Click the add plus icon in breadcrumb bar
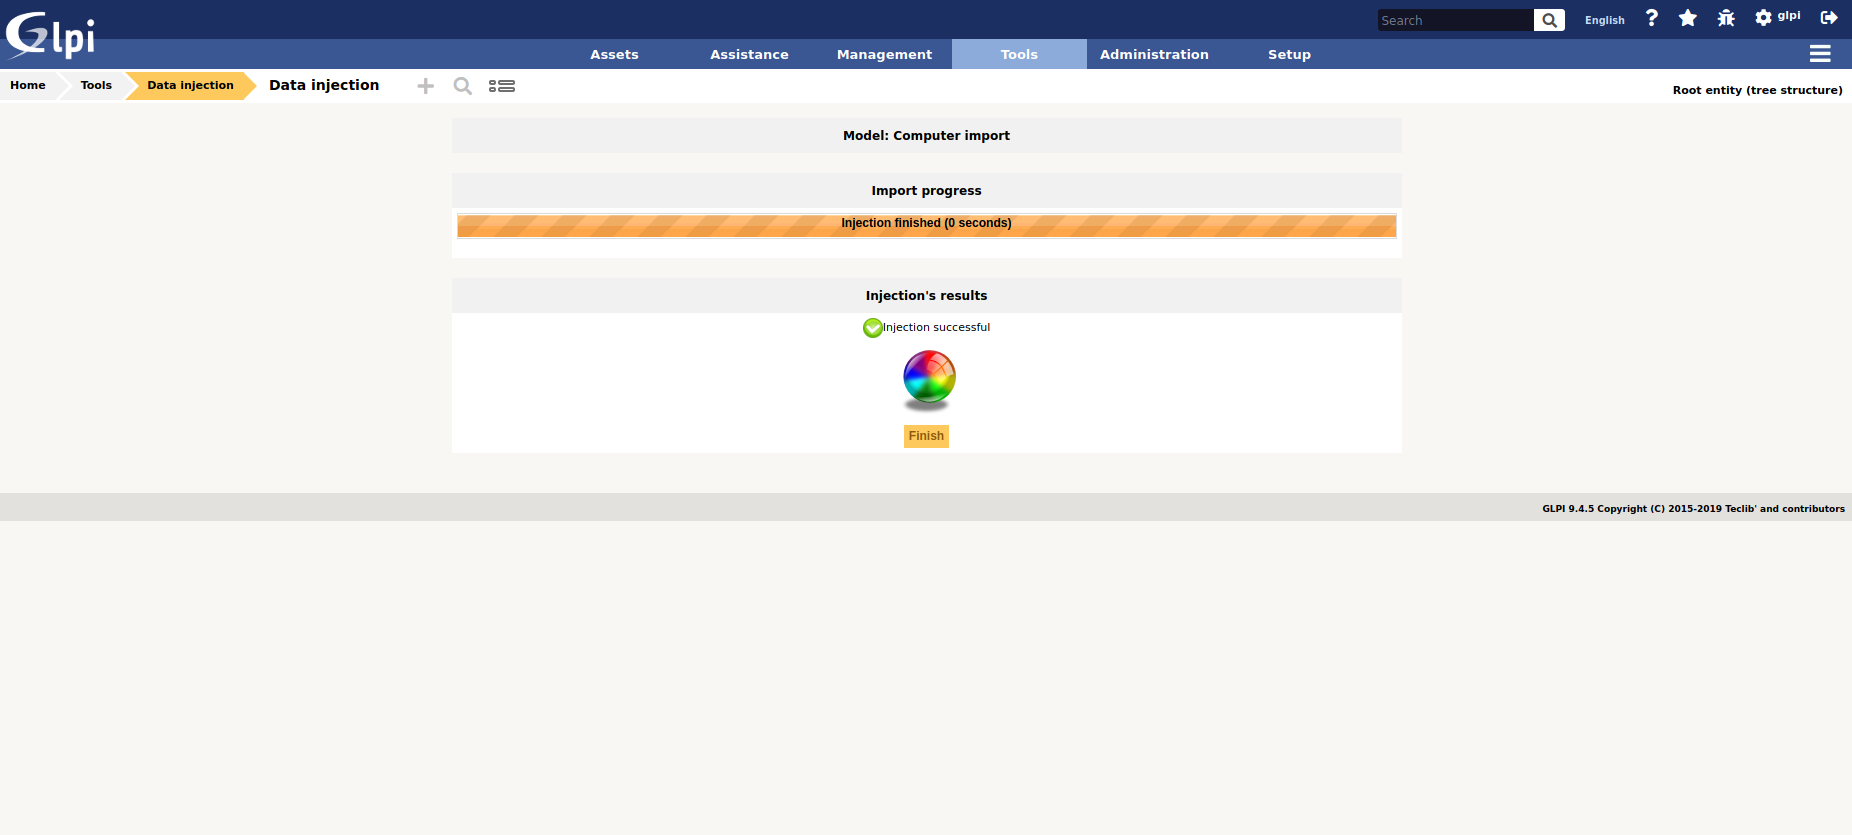Image resolution: width=1852 pixels, height=835 pixels. click(x=426, y=86)
